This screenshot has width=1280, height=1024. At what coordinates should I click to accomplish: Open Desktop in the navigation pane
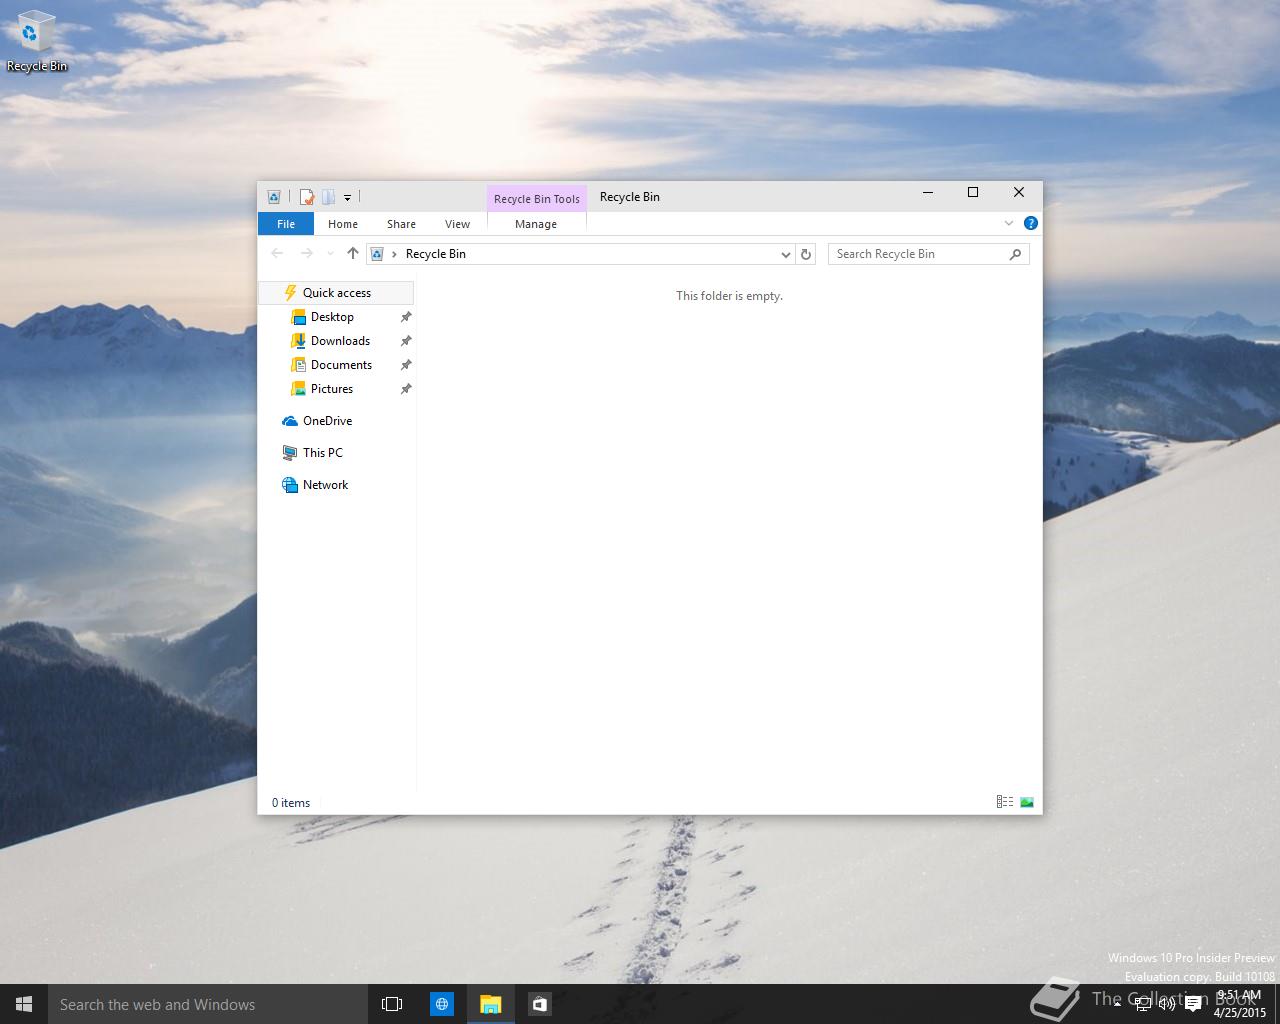332,317
